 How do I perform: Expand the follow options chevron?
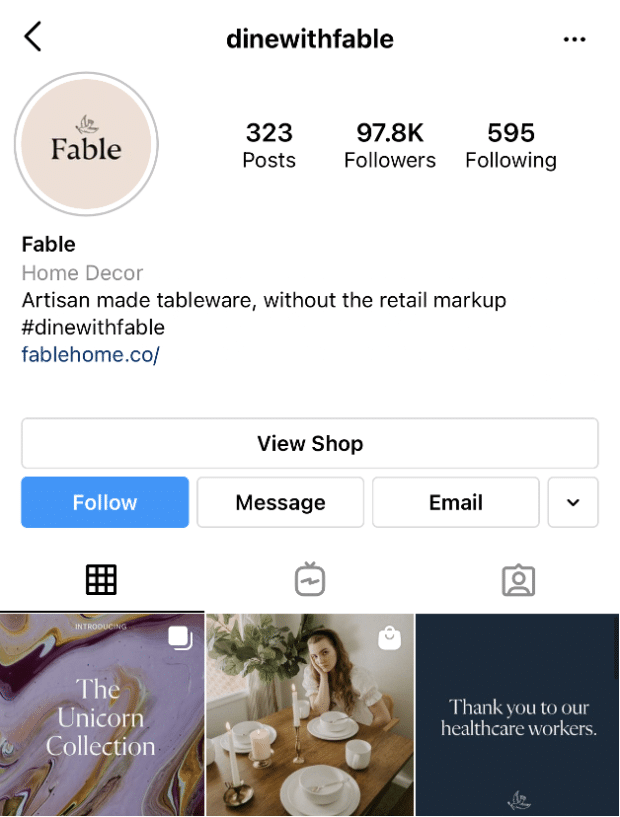[573, 502]
